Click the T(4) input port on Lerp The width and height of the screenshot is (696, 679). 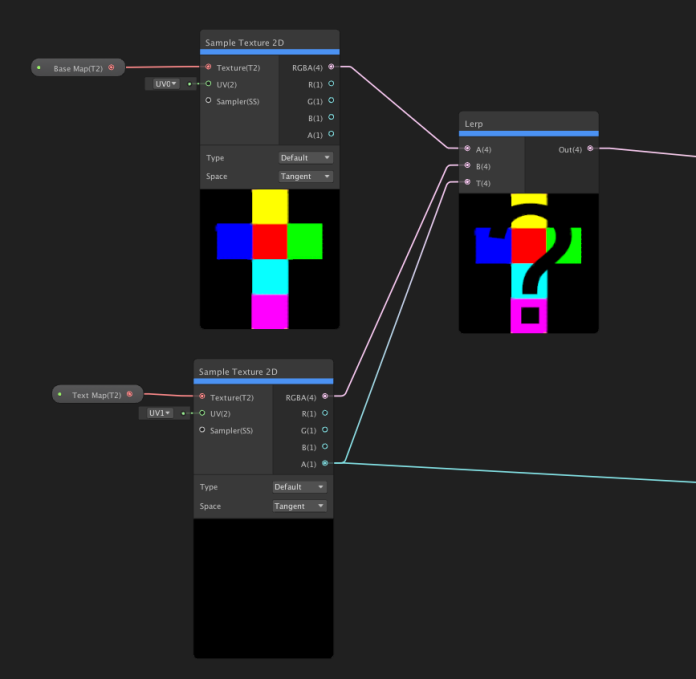coord(467,182)
